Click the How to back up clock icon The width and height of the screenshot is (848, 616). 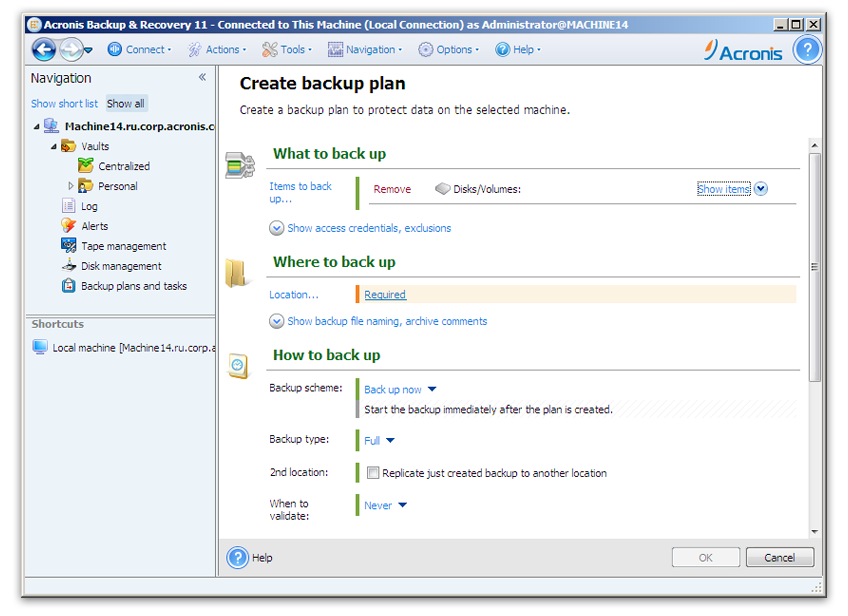coord(238,366)
